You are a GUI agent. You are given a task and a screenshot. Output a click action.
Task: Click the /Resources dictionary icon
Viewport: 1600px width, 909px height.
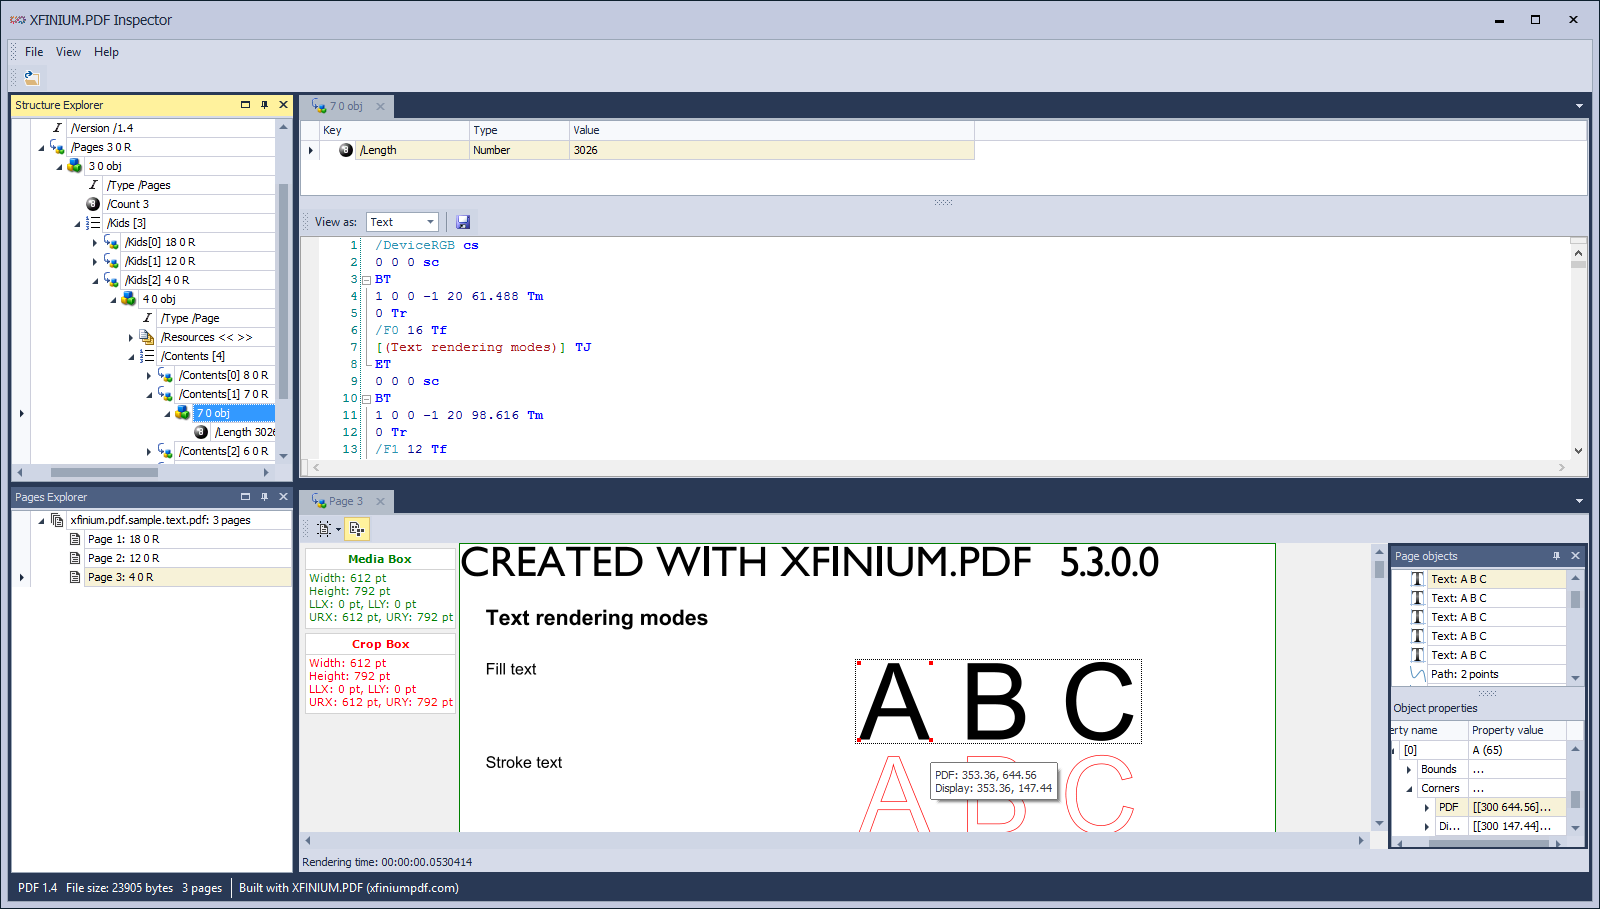(147, 337)
